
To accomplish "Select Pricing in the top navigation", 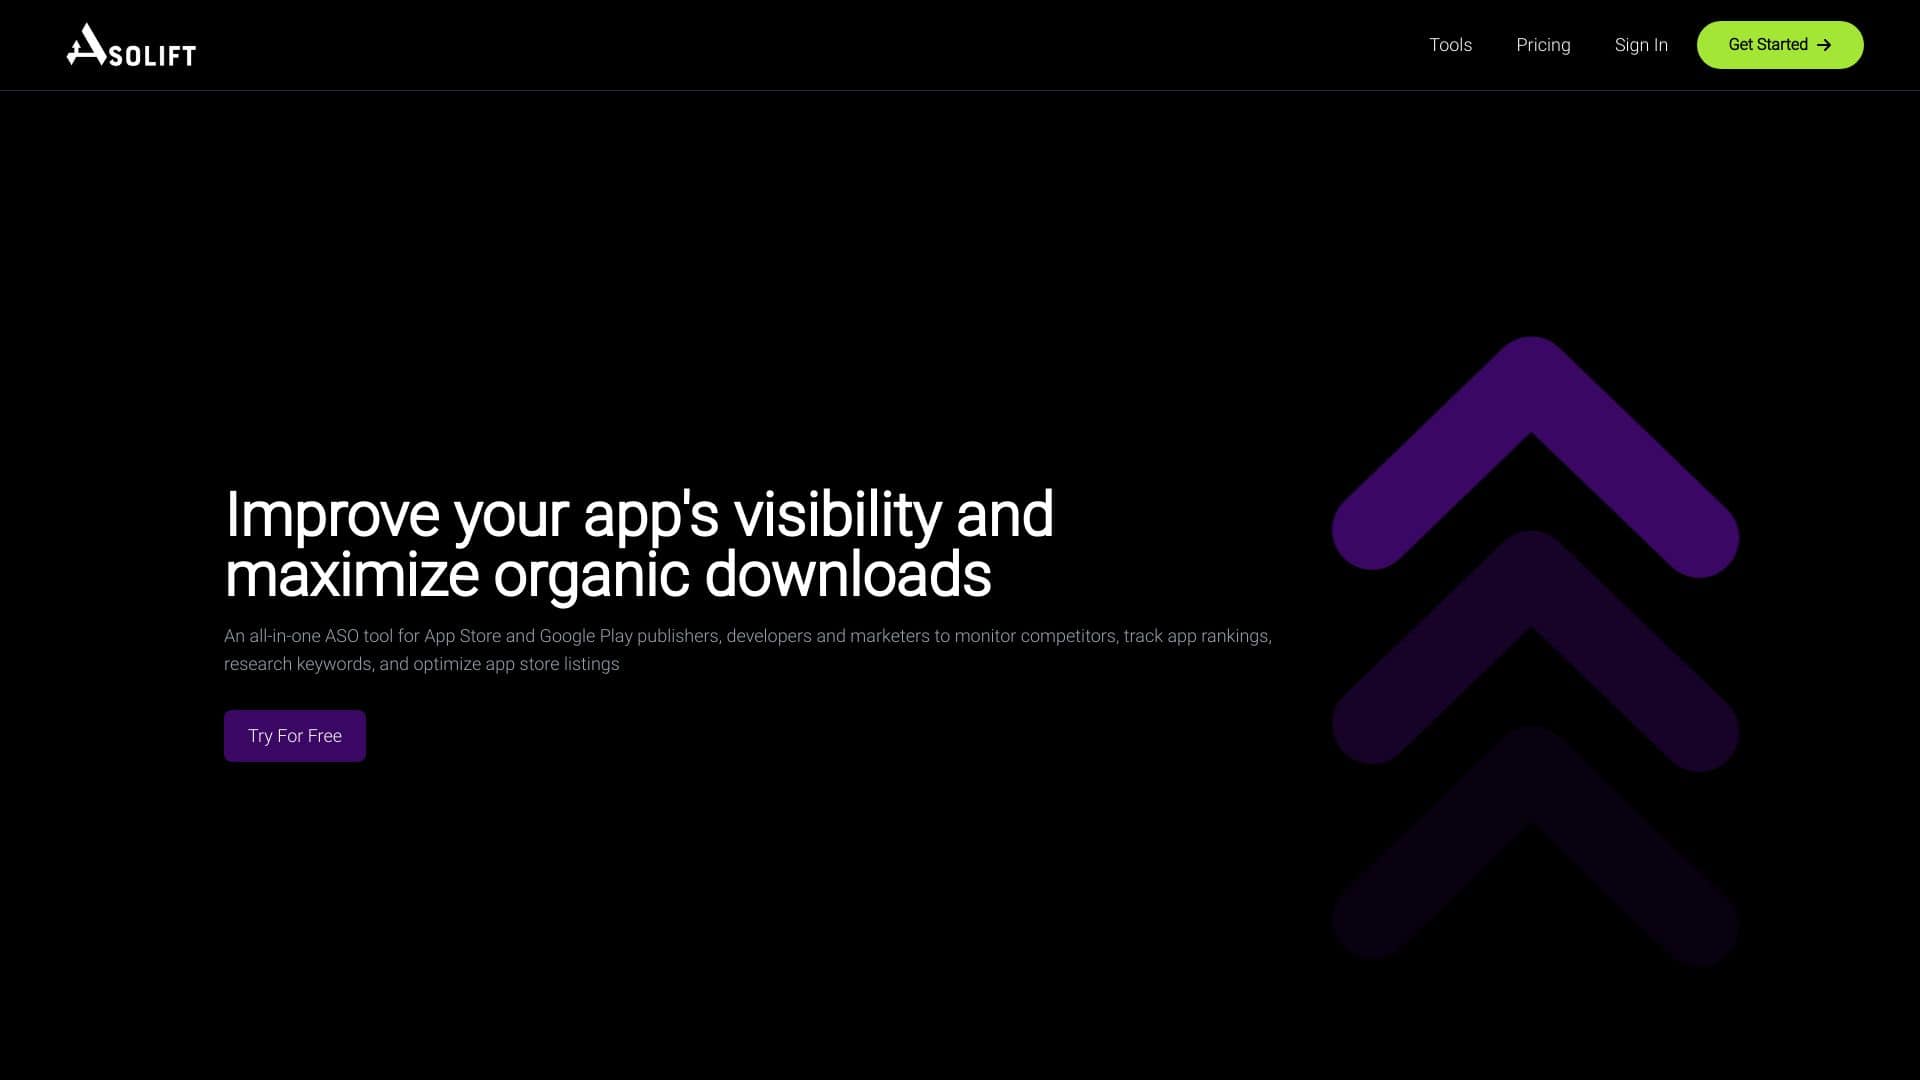I will tap(1543, 45).
